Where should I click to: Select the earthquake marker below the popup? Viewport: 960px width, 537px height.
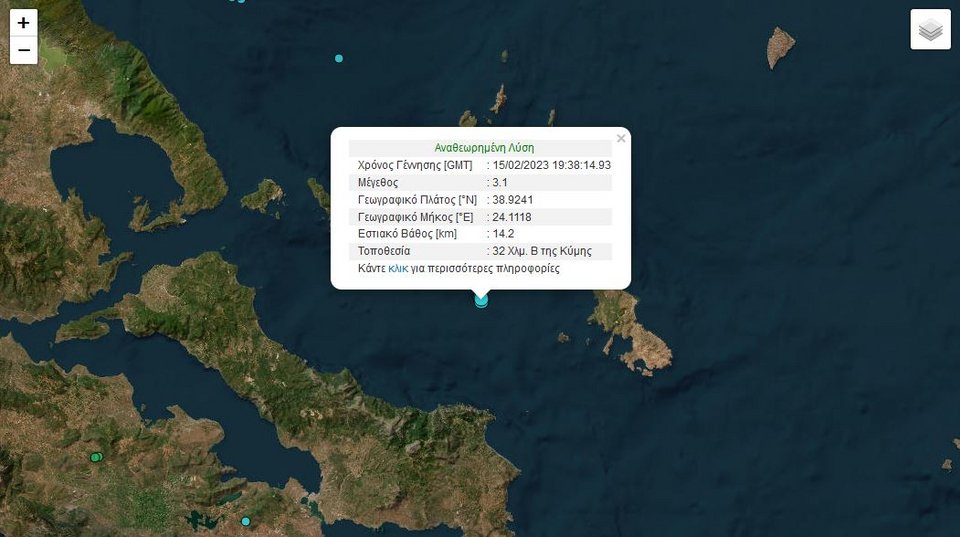(x=481, y=300)
